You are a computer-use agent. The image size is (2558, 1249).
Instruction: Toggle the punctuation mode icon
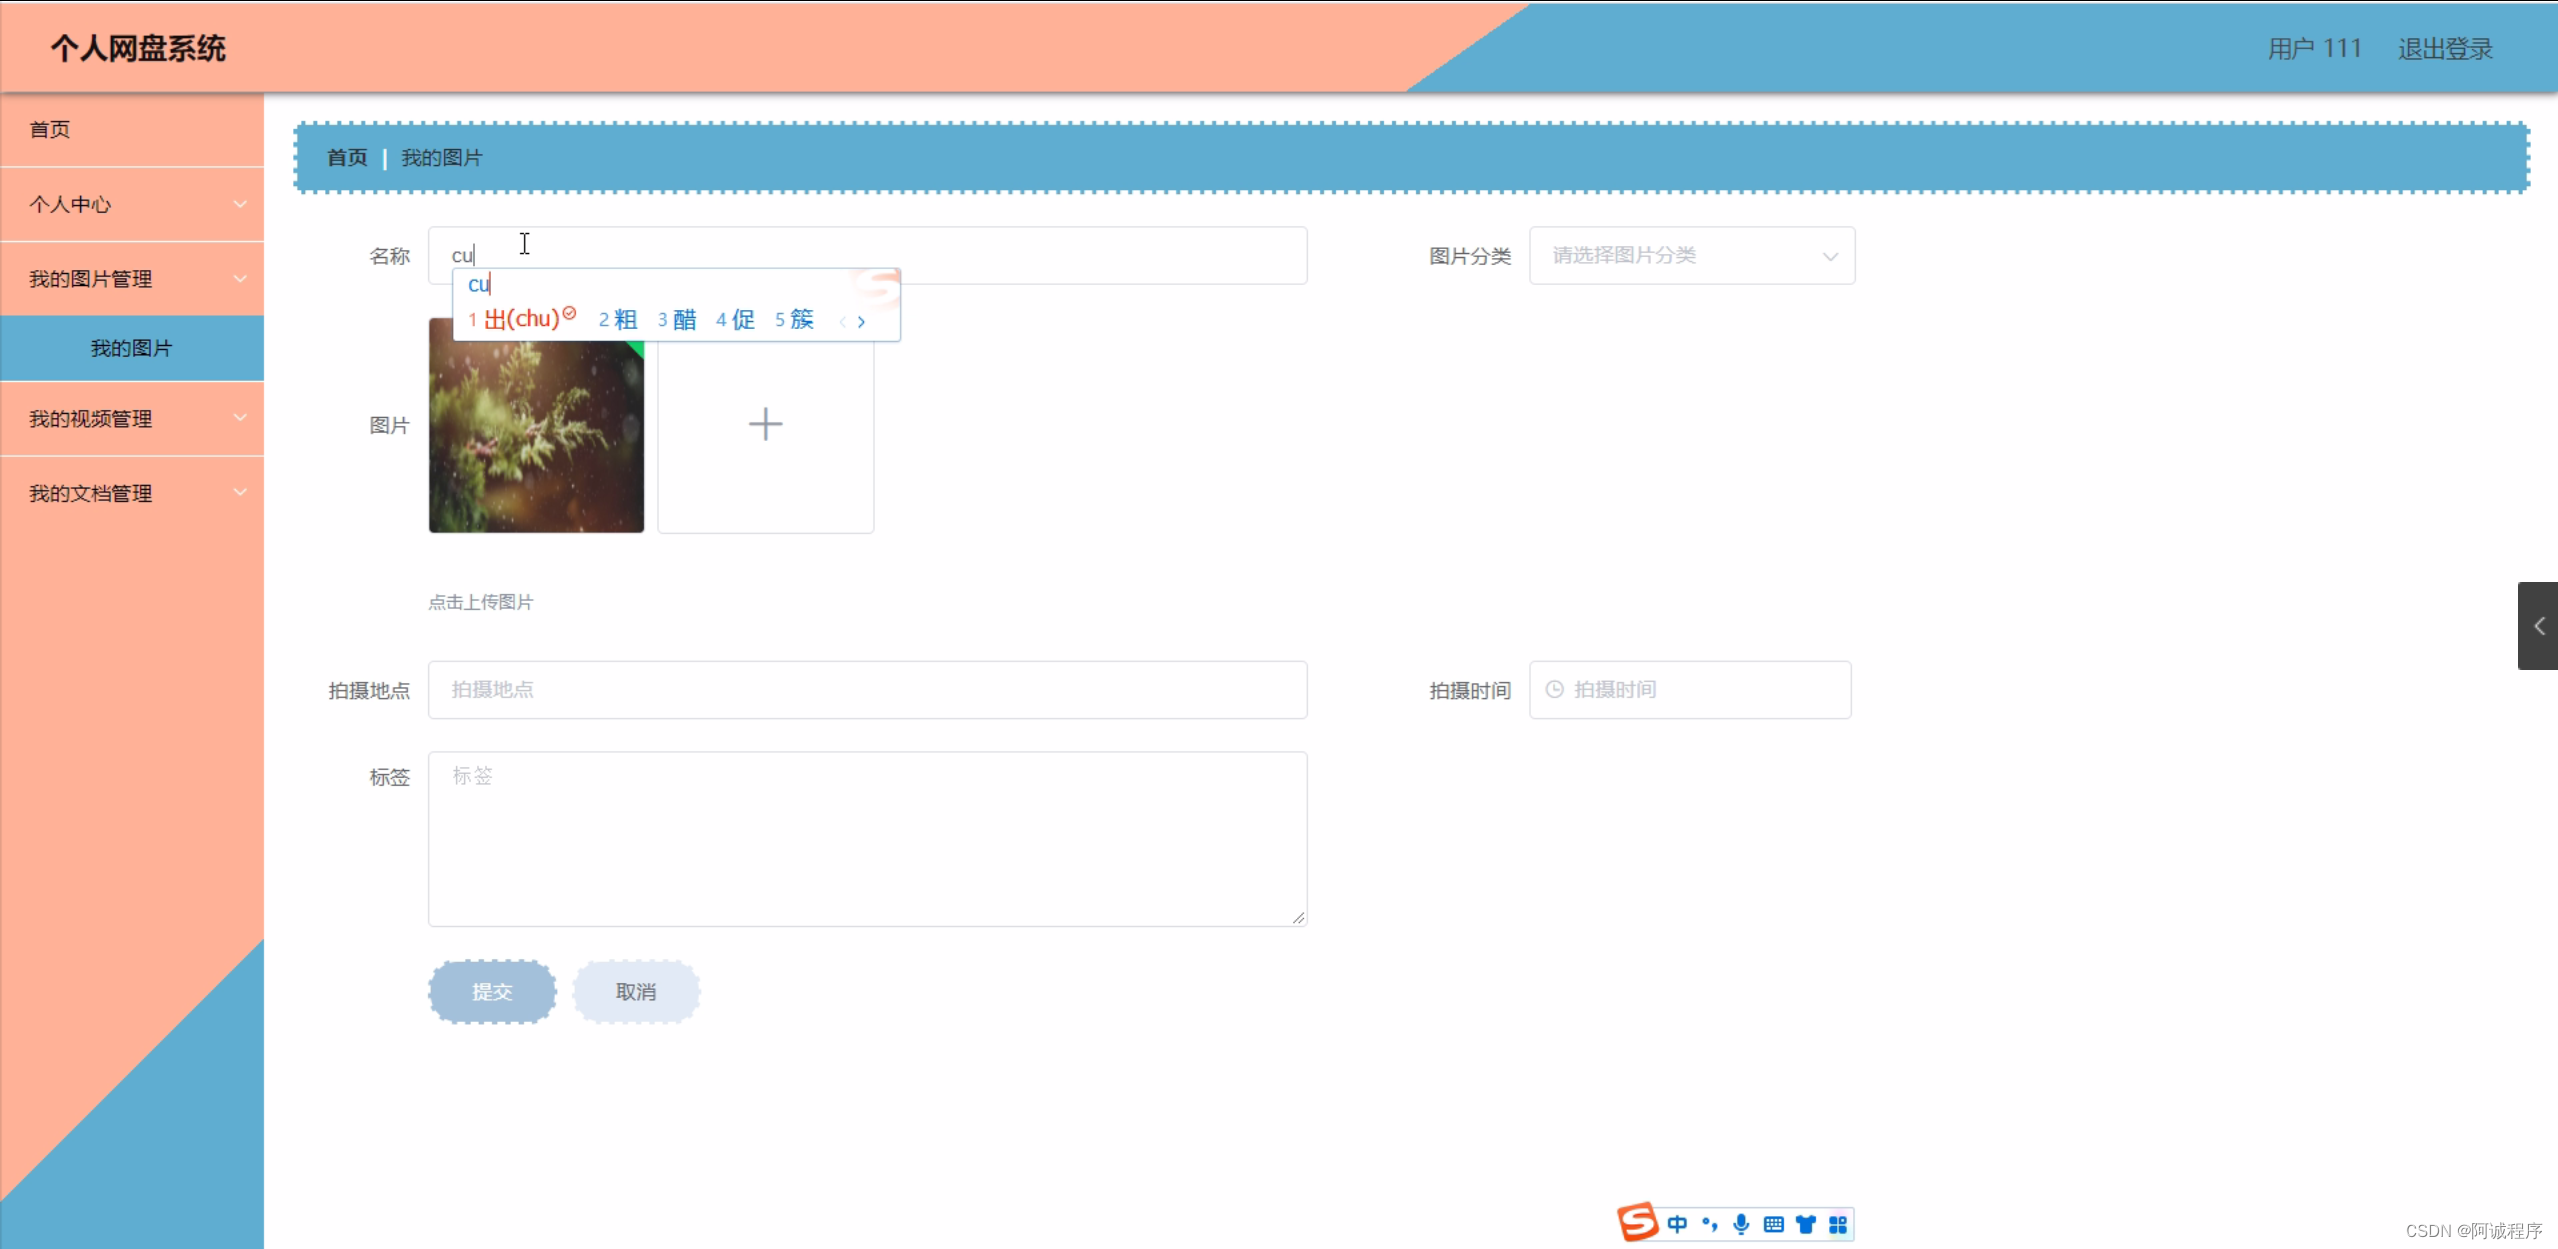tap(1709, 1224)
